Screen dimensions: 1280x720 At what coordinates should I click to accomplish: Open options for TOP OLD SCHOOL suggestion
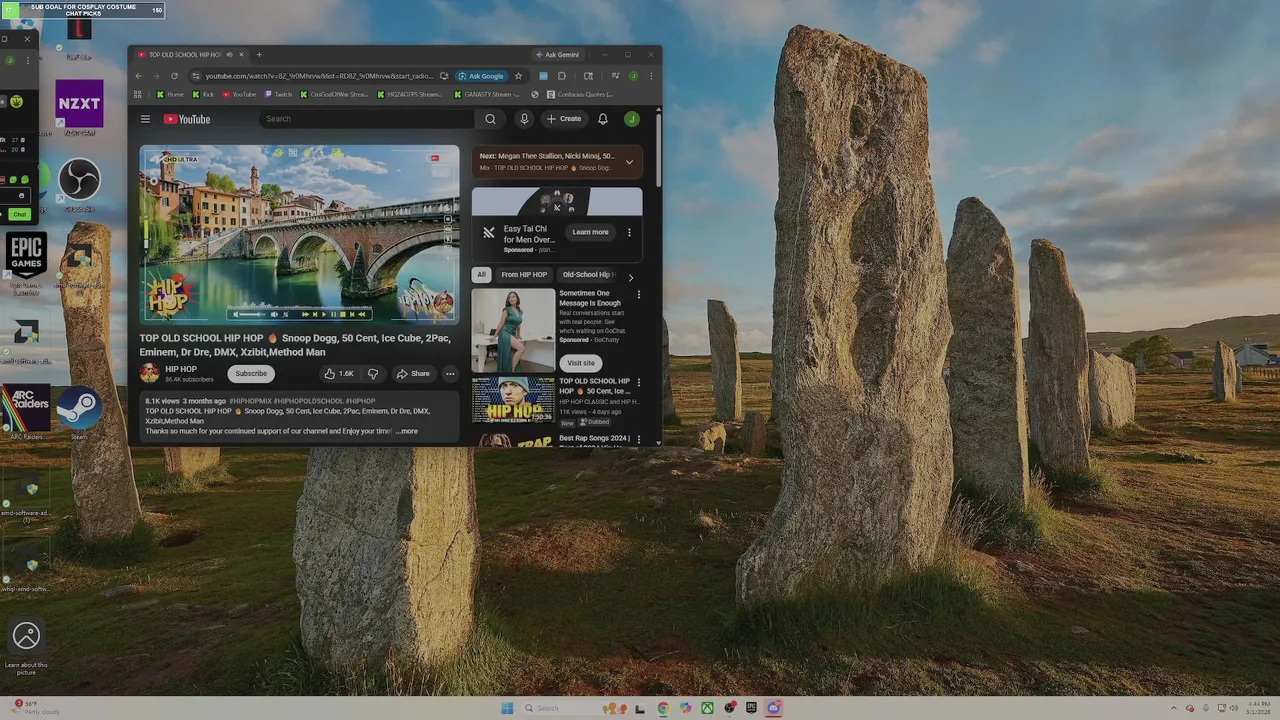[639, 382]
